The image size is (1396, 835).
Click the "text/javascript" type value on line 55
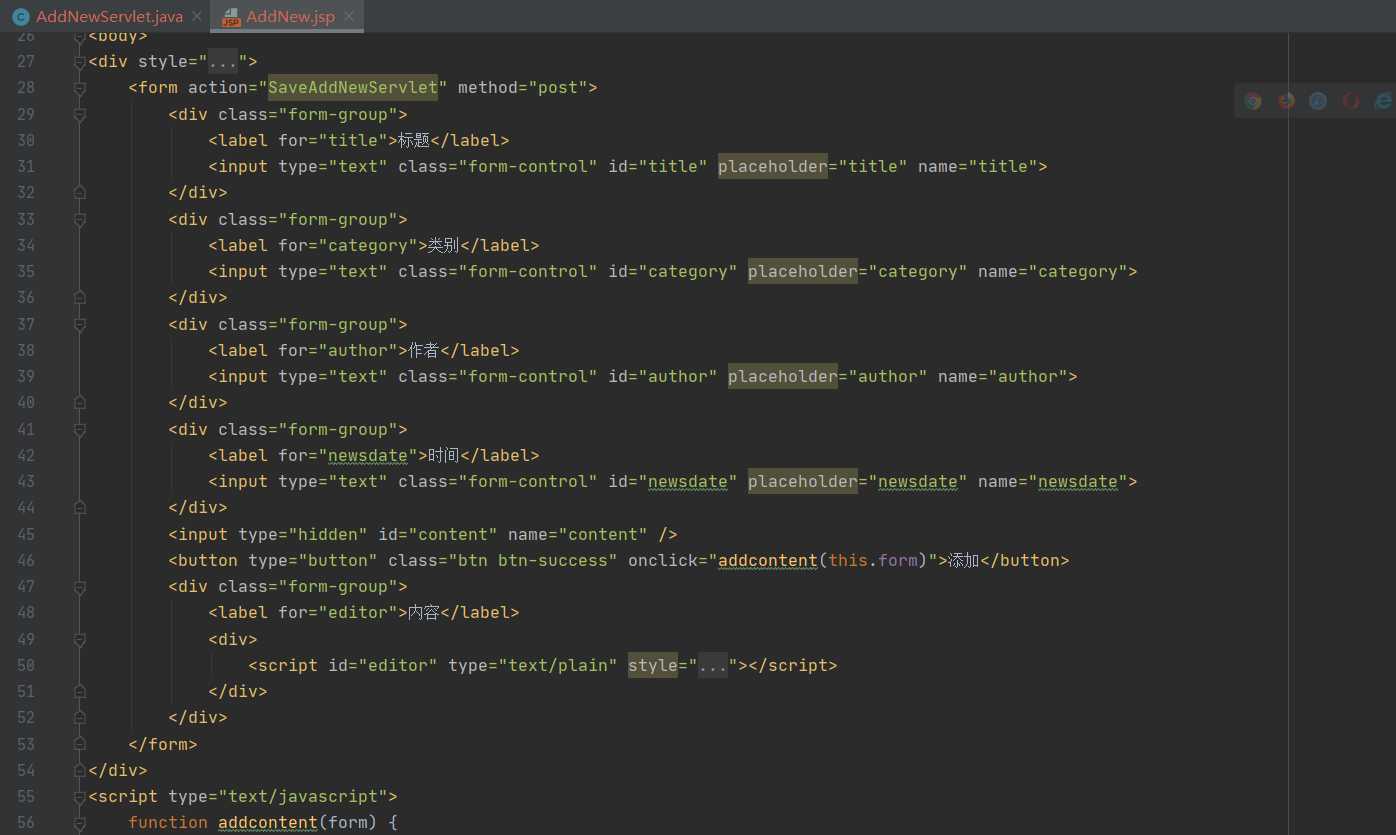pyautogui.click(x=303, y=796)
